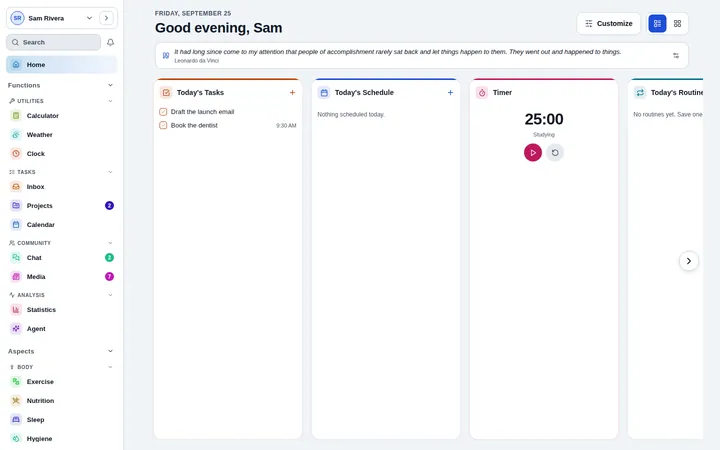Start the Studying timer
Image resolution: width=720 pixels, height=450 pixels.
pos(533,152)
